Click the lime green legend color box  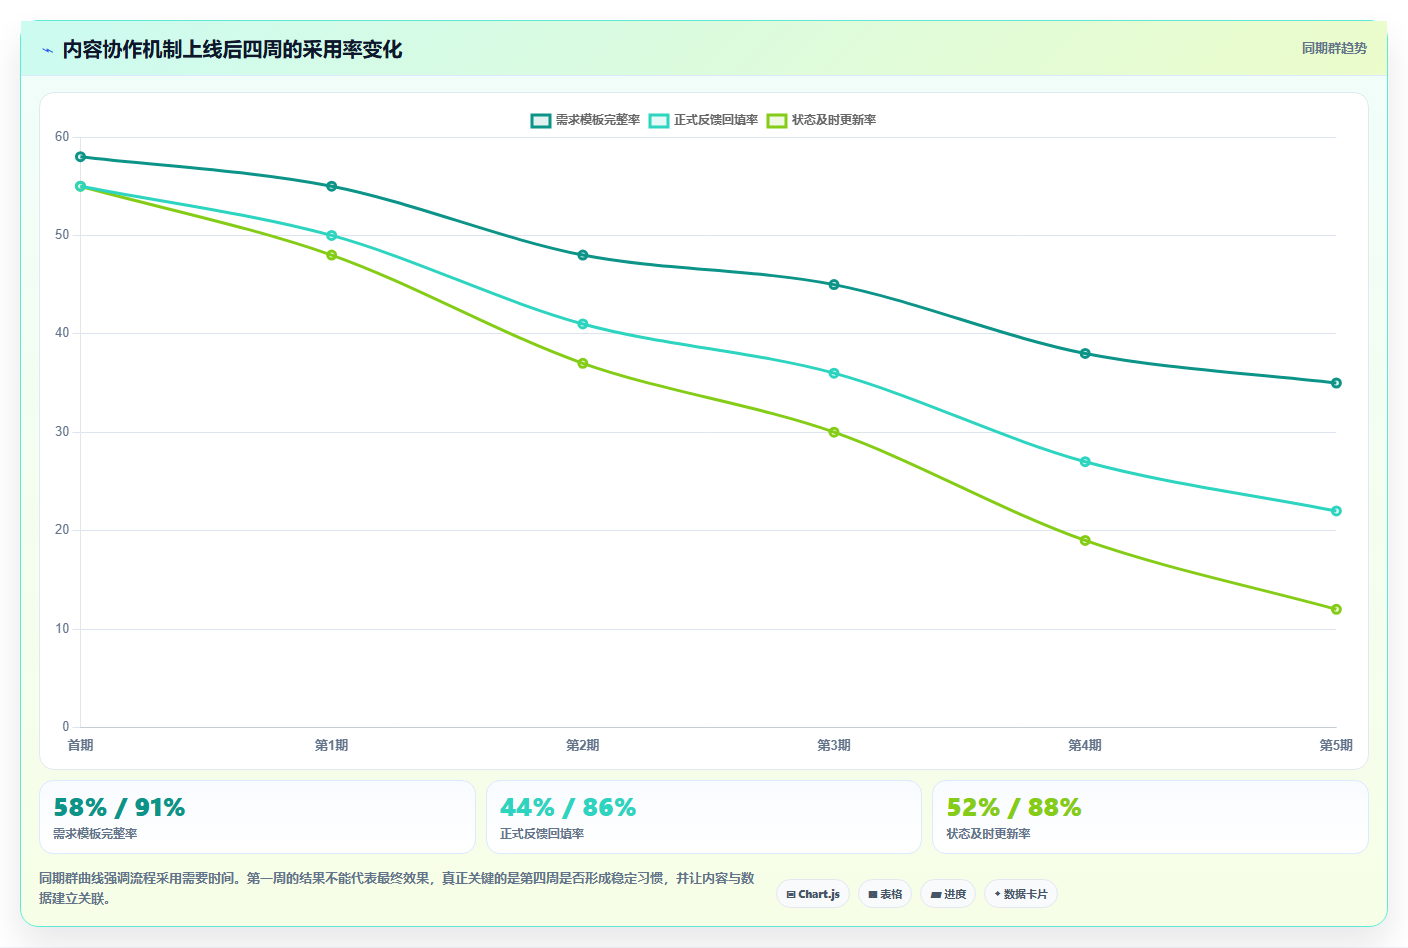tap(777, 120)
